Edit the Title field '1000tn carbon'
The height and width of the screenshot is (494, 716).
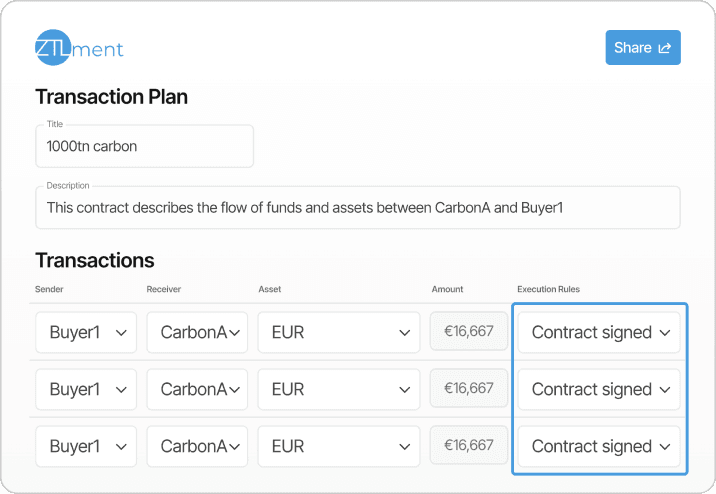144,146
